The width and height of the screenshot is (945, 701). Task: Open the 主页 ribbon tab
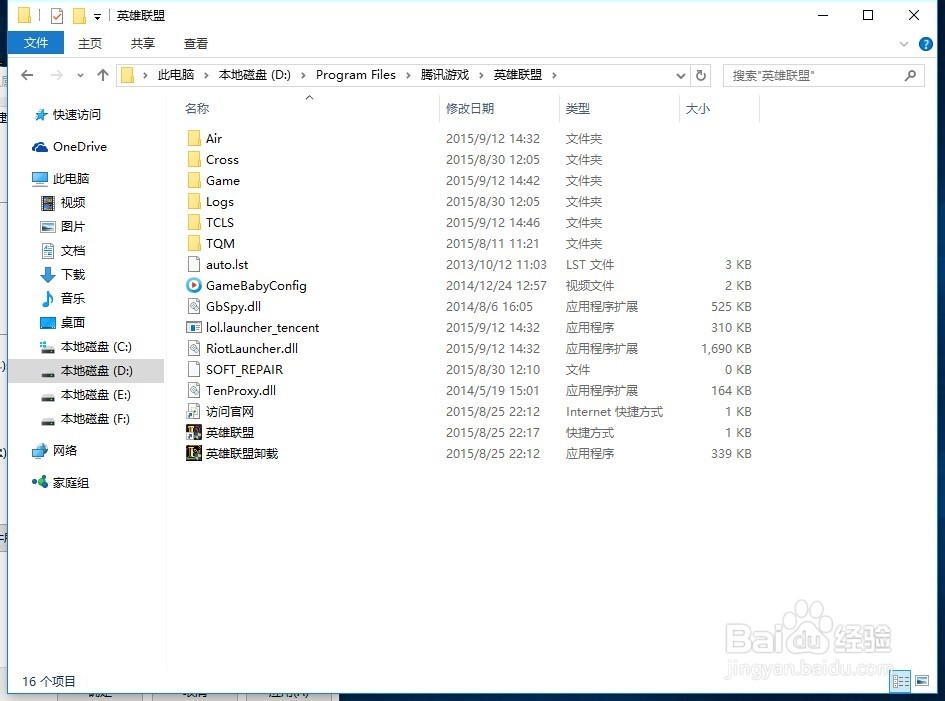90,43
